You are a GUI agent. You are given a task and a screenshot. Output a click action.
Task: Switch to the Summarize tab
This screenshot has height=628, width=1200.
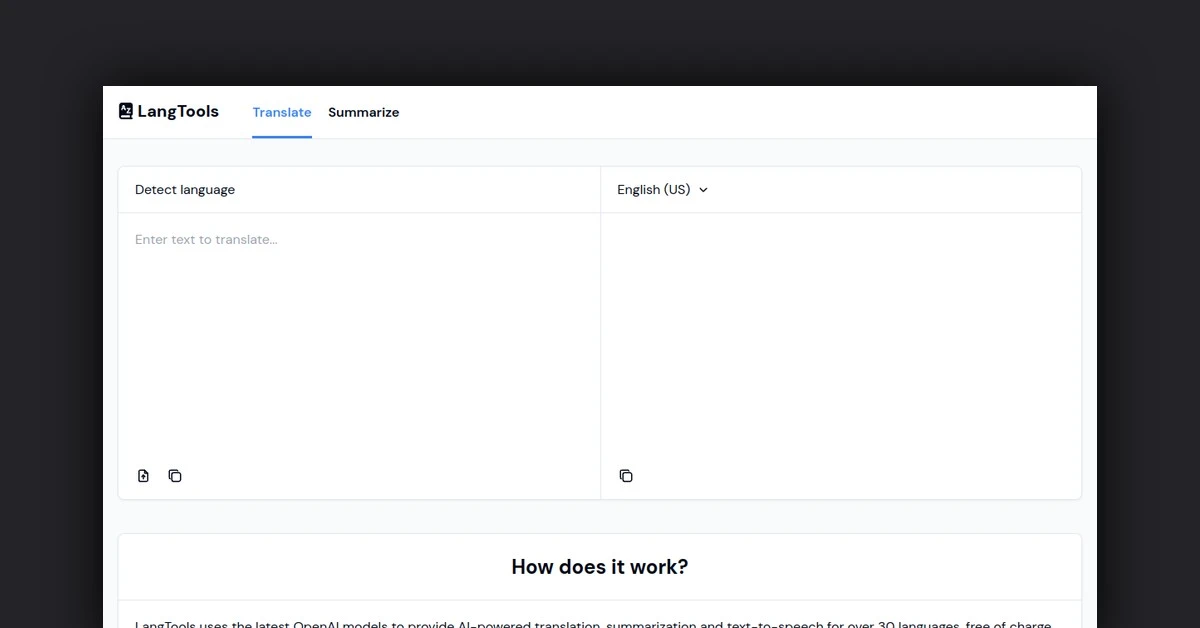(x=363, y=112)
